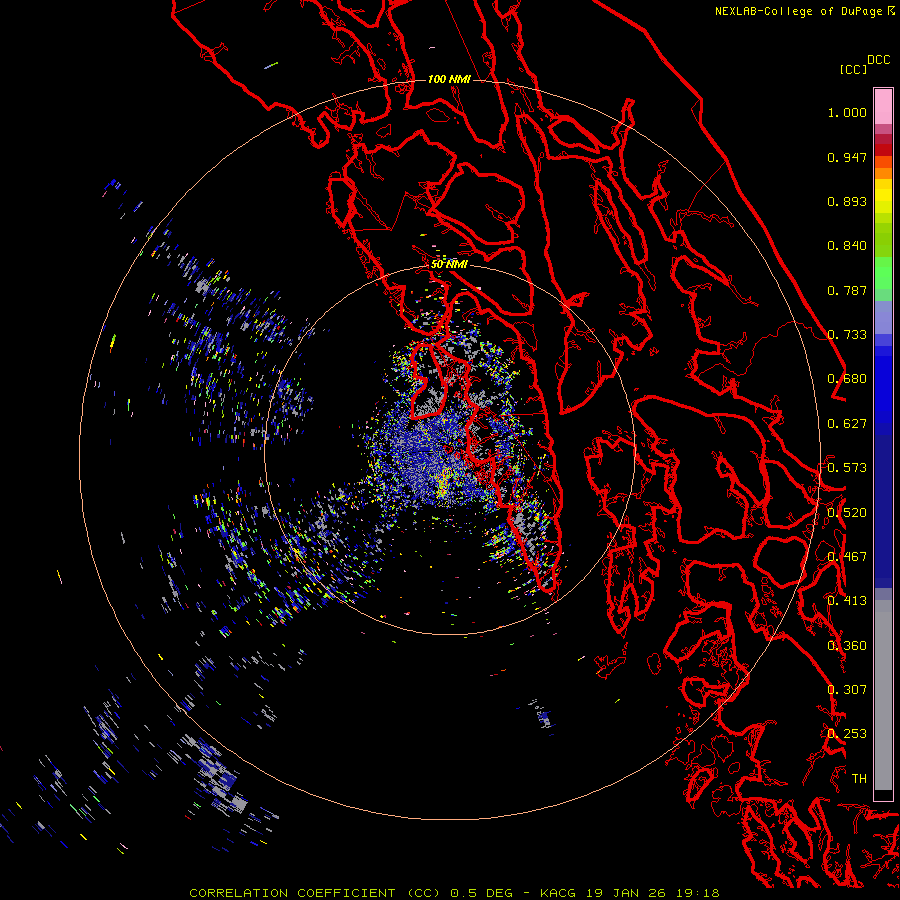900x900 pixels.
Task: Click the TH threshold label on the scale
Action: [859, 779]
